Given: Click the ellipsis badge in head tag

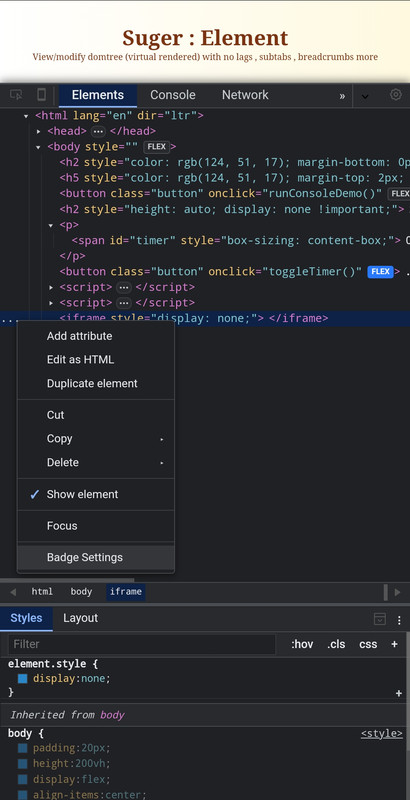Looking at the screenshot, I should pos(98,131).
